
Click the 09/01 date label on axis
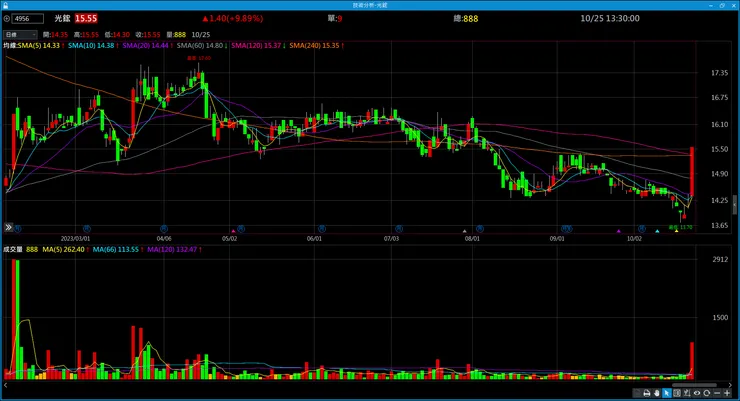pyautogui.click(x=557, y=239)
